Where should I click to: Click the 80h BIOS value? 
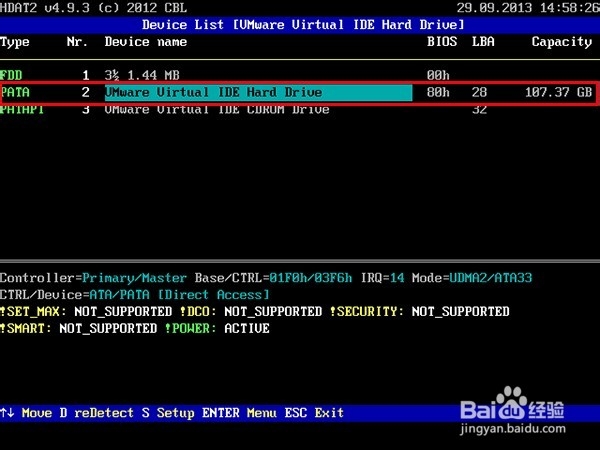tap(438, 92)
